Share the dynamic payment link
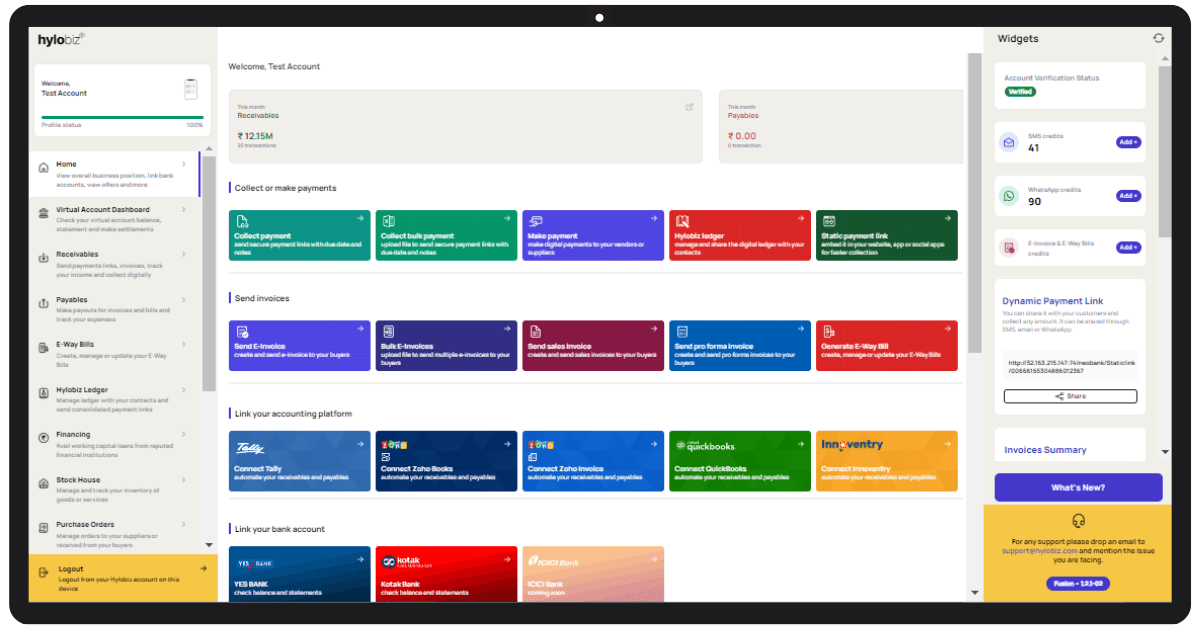 tap(1070, 396)
